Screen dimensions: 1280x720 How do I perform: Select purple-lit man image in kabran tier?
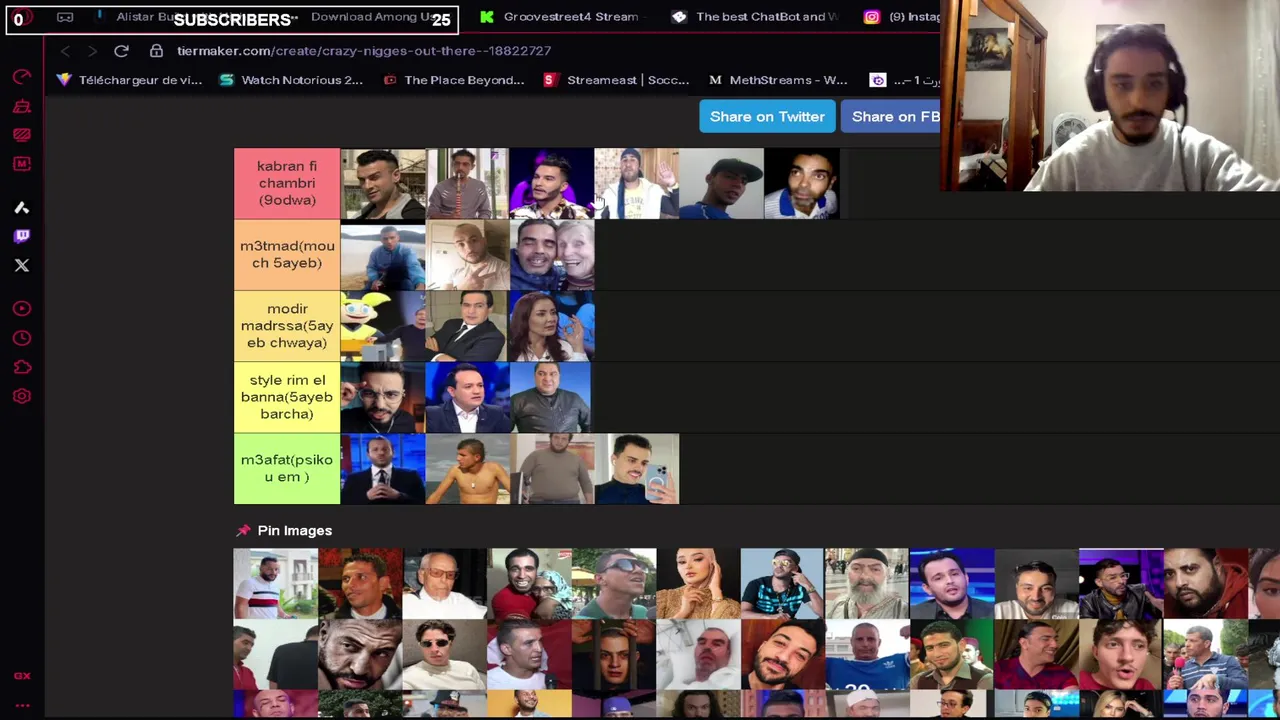click(x=552, y=183)
